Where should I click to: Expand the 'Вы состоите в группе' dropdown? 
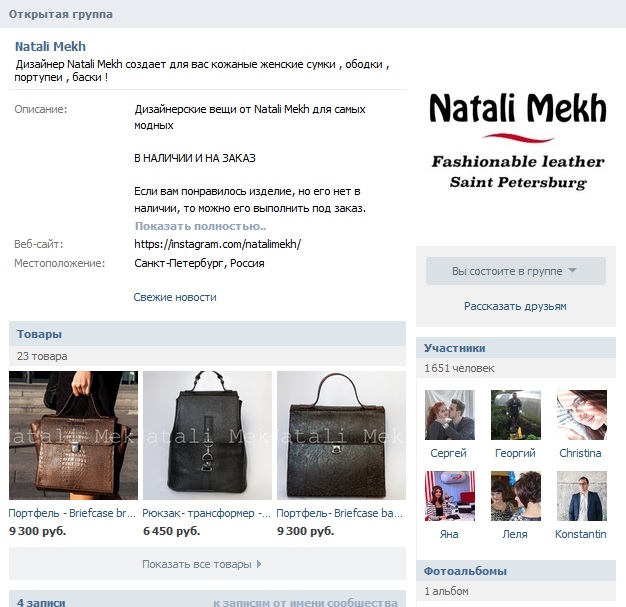[x=516, y=271]
